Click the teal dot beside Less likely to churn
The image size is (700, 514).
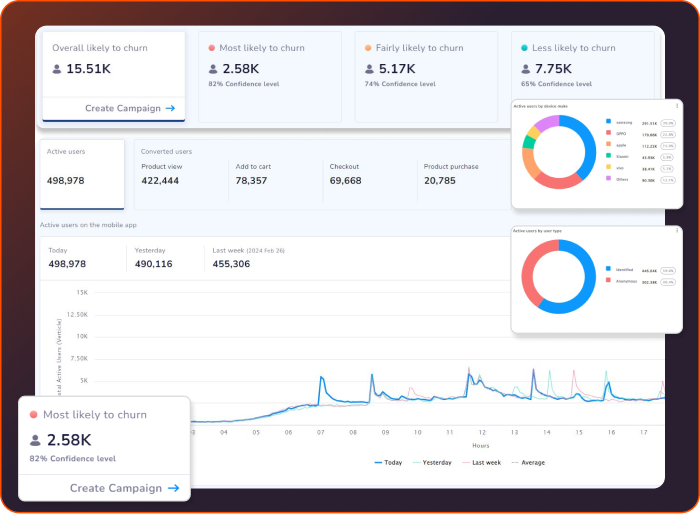(523, 48)
